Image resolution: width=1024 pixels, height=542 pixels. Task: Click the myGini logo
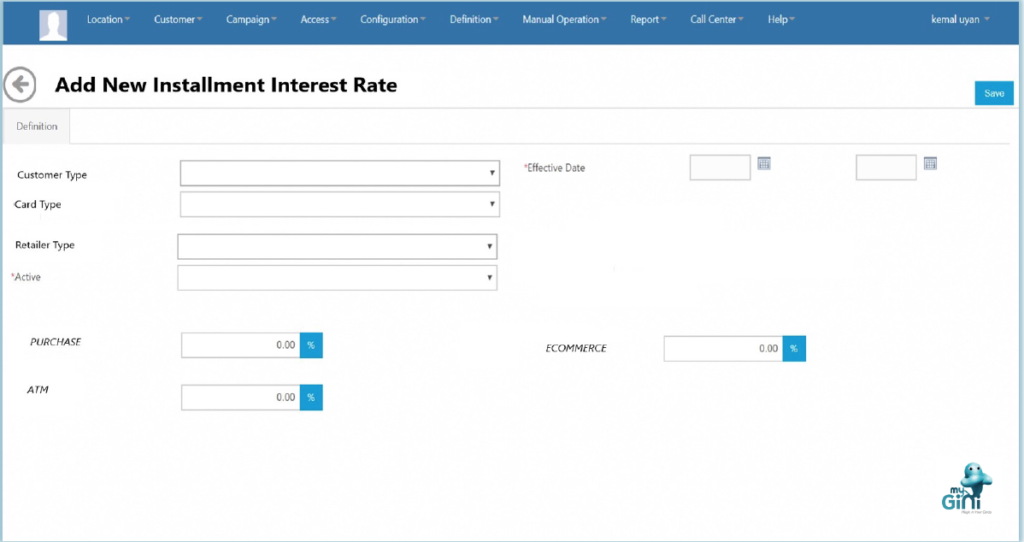[x=967, y=488]
